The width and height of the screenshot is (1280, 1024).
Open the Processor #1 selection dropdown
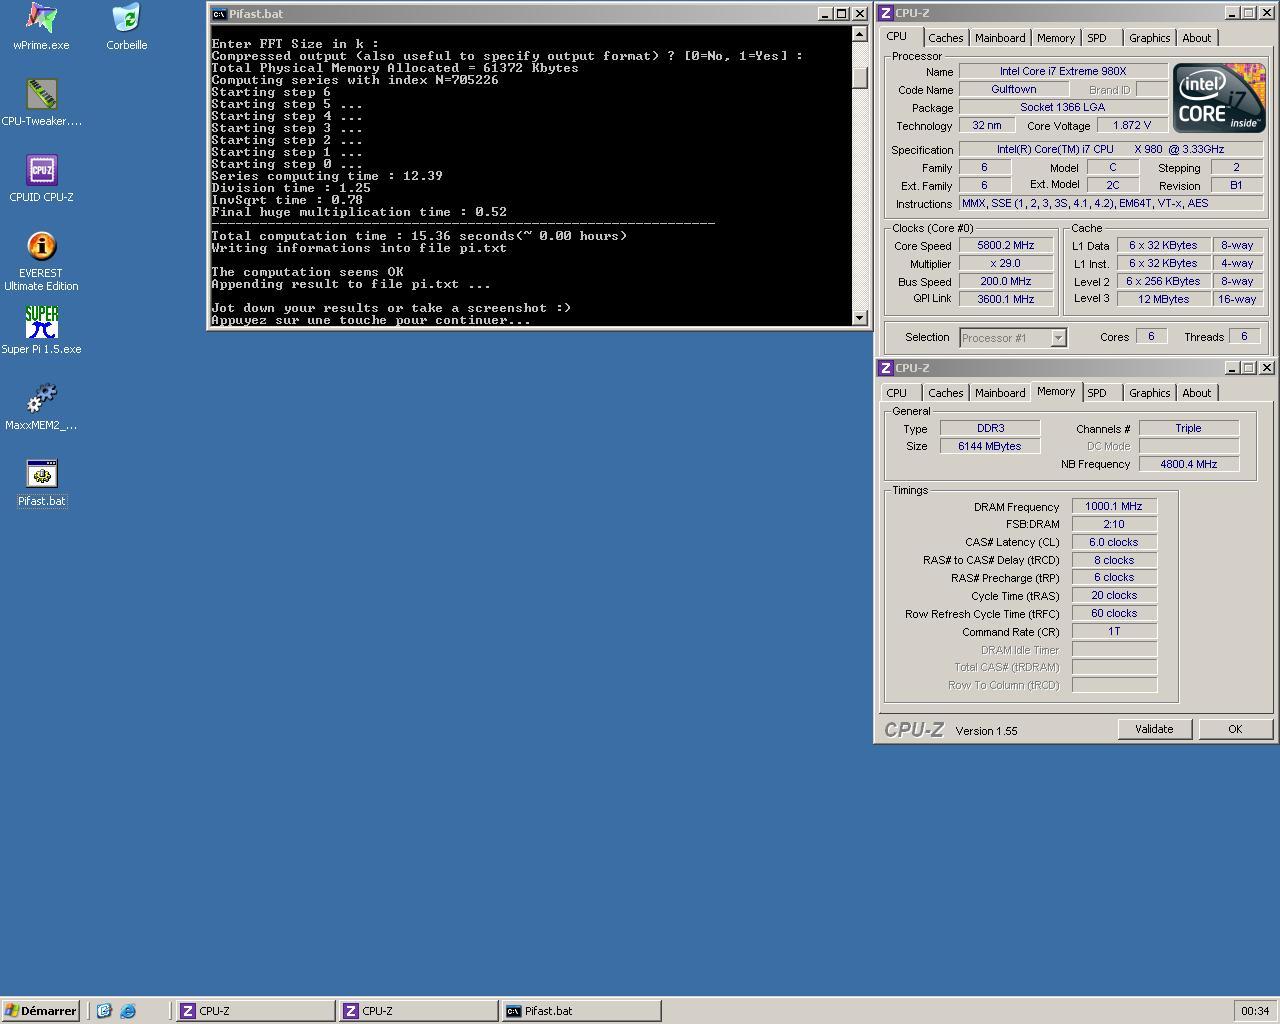click(x=1013, y=338)
